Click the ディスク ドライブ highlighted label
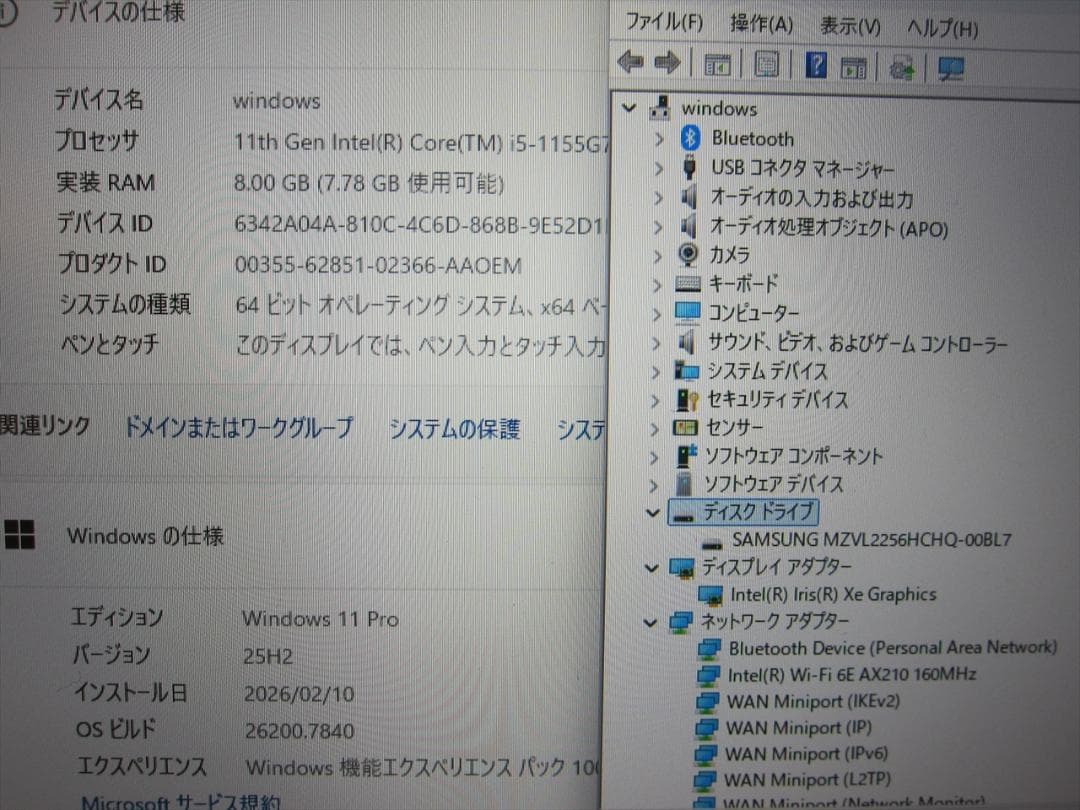This screenshot has width=1080, height=810. 758,512
